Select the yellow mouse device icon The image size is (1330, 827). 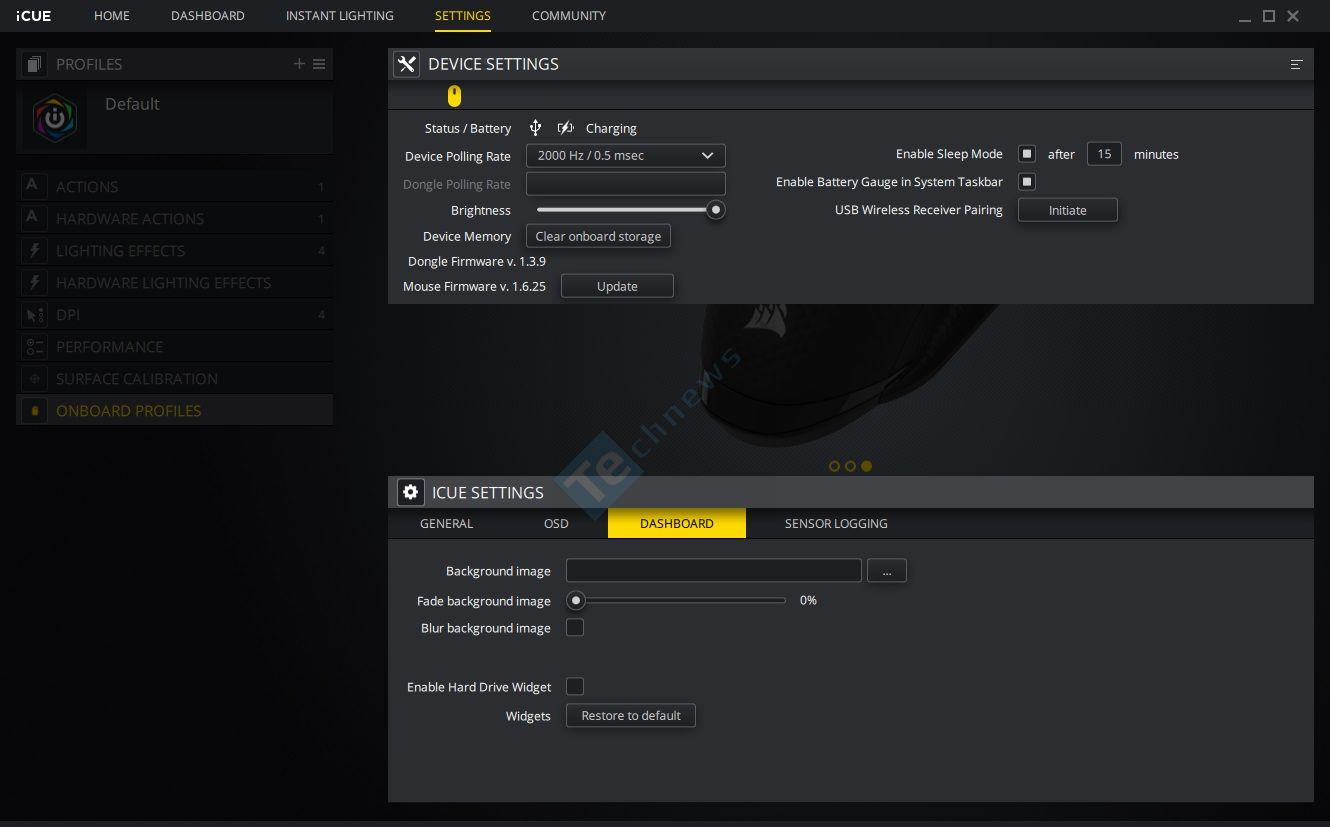[x=454, y=96]
